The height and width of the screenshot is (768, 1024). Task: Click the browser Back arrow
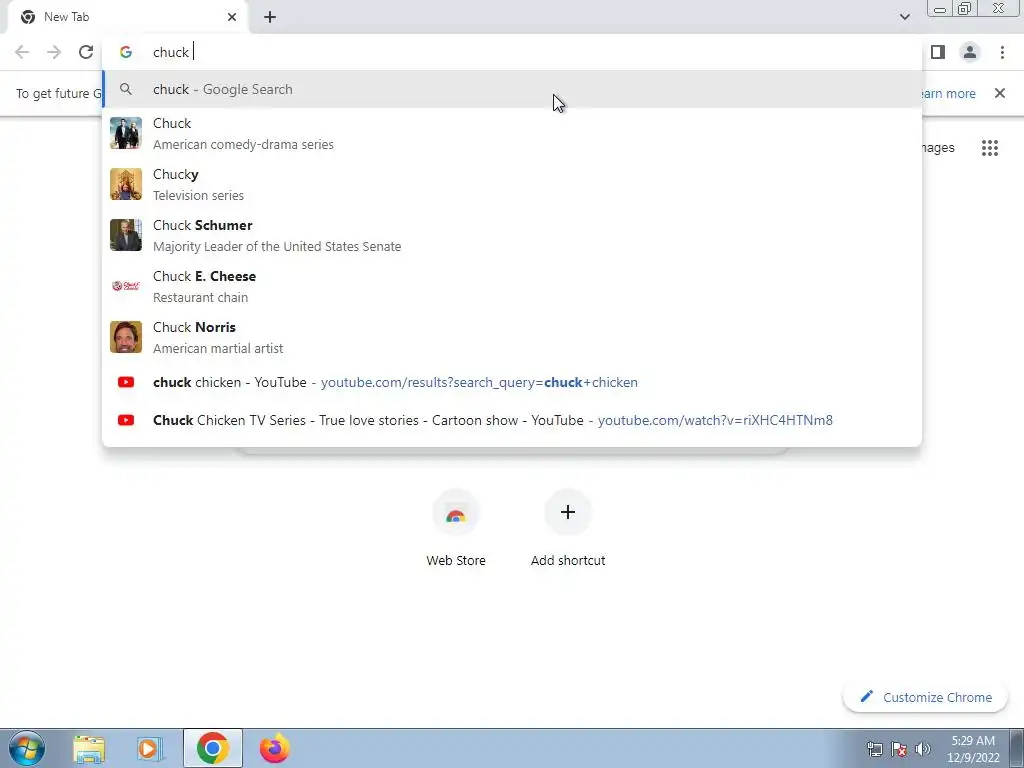(22, 52)
